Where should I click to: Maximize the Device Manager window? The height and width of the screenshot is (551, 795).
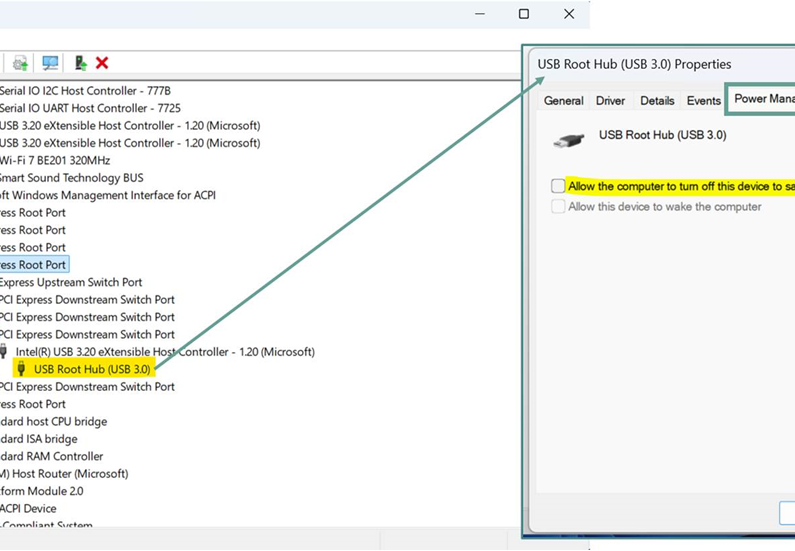click(524, 14)
